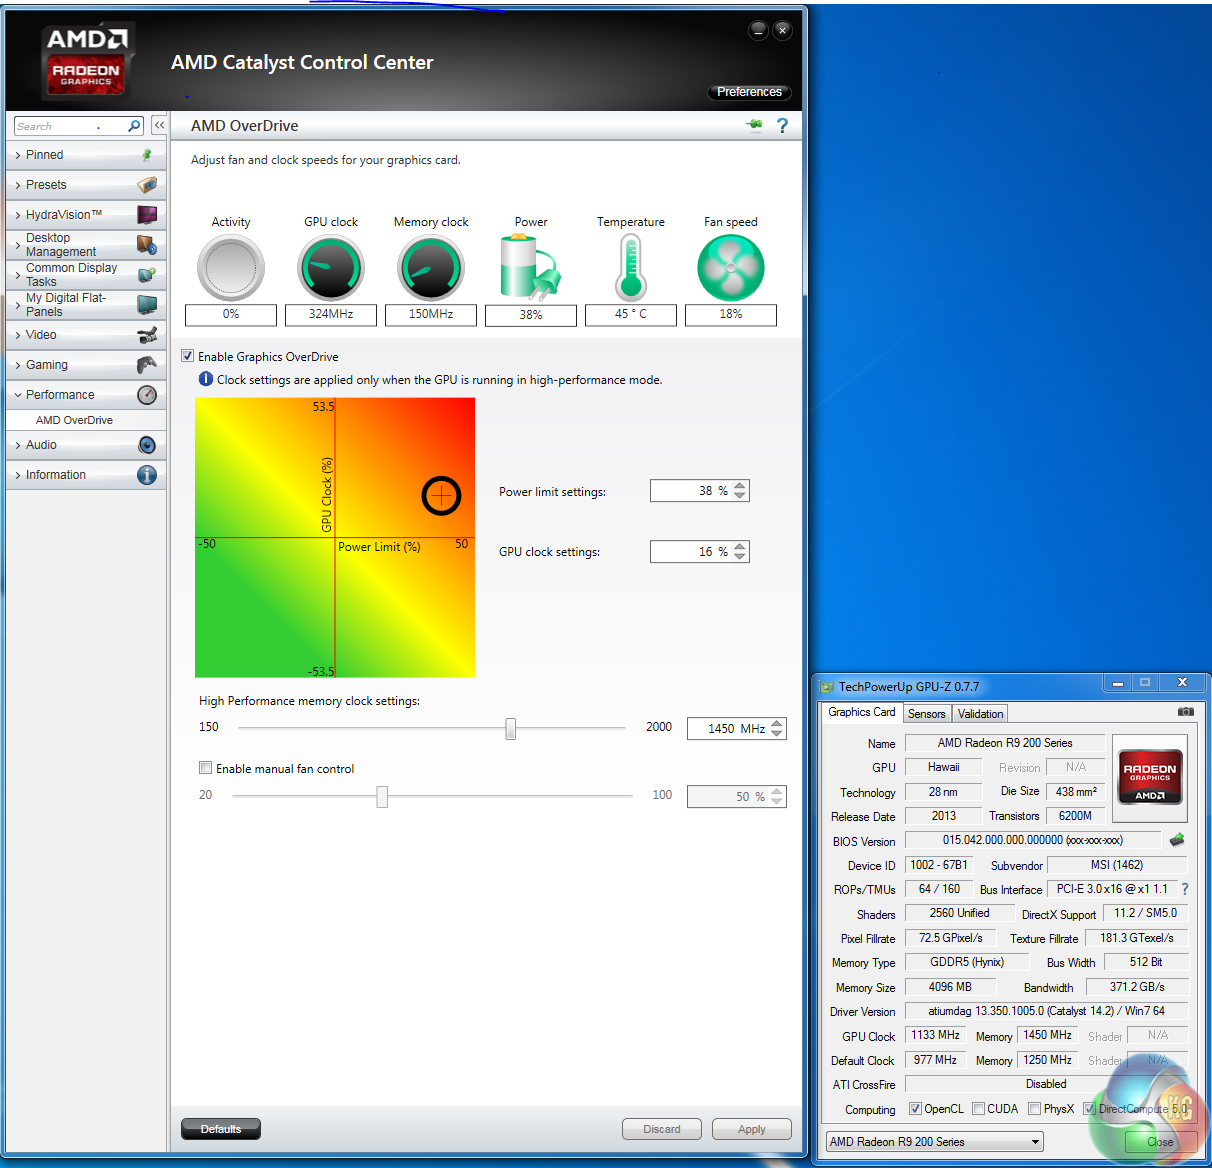Switch to GPU-Z Sensors tab

926,714
